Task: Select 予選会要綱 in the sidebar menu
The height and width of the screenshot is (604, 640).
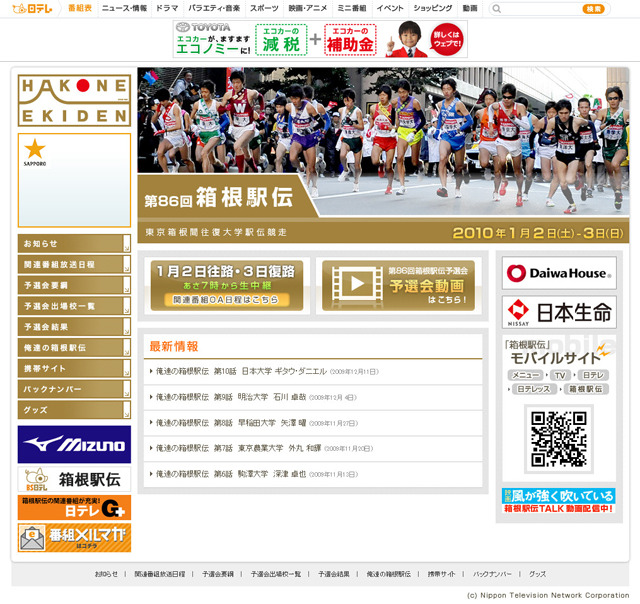Action: point(74,285)
